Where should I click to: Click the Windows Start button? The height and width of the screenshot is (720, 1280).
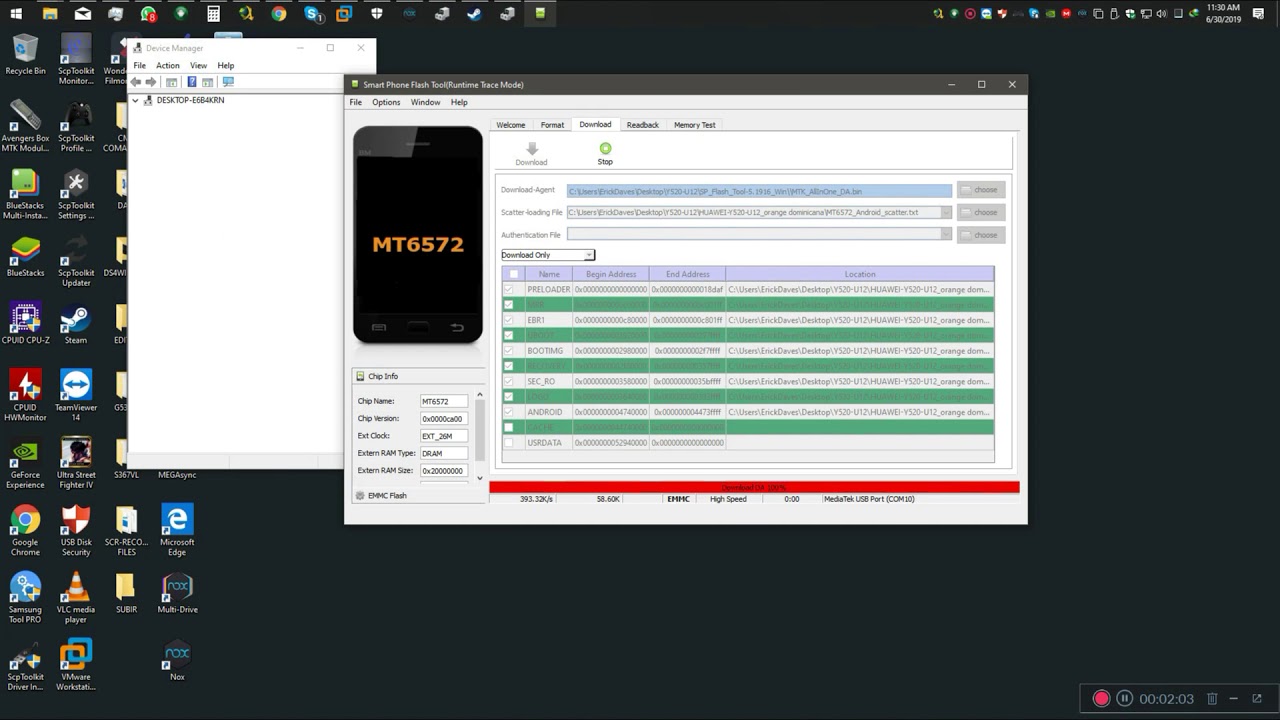[x=16, y=14]
